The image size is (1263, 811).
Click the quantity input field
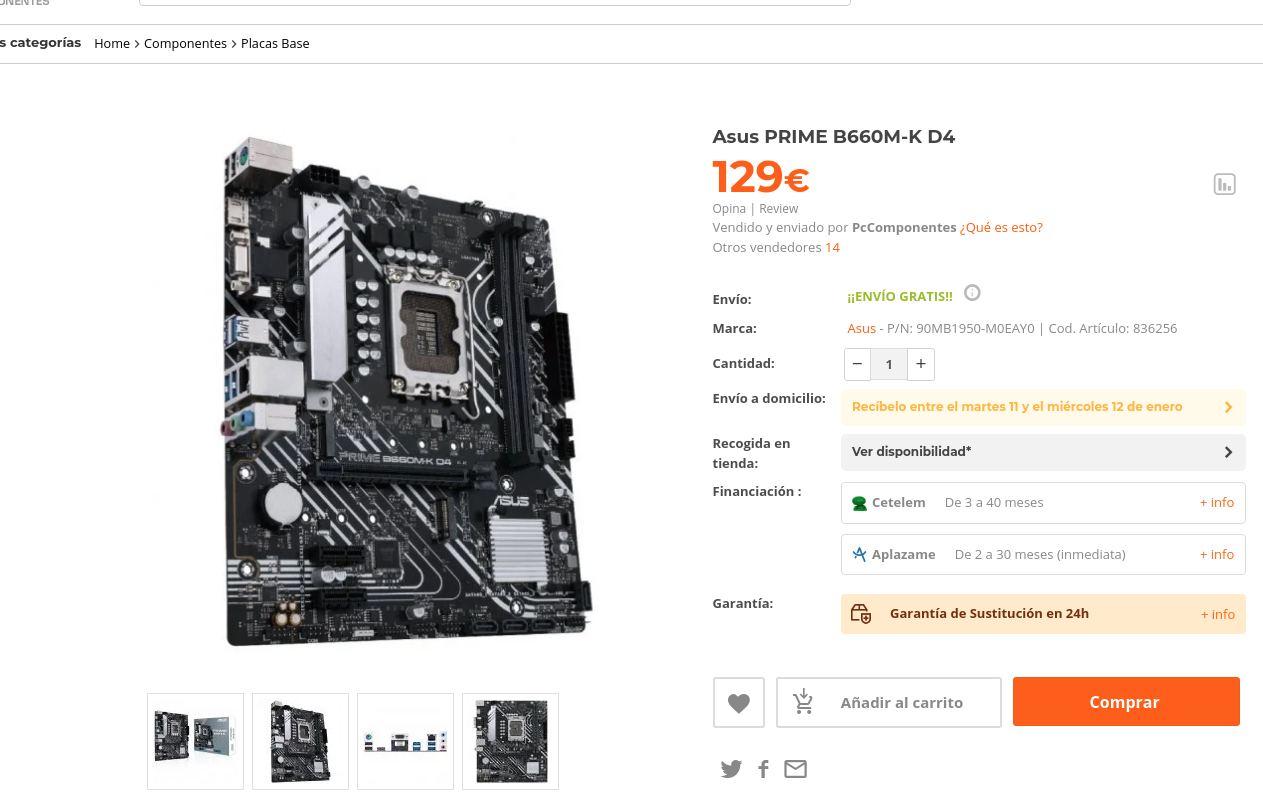(x=889, y=364)
